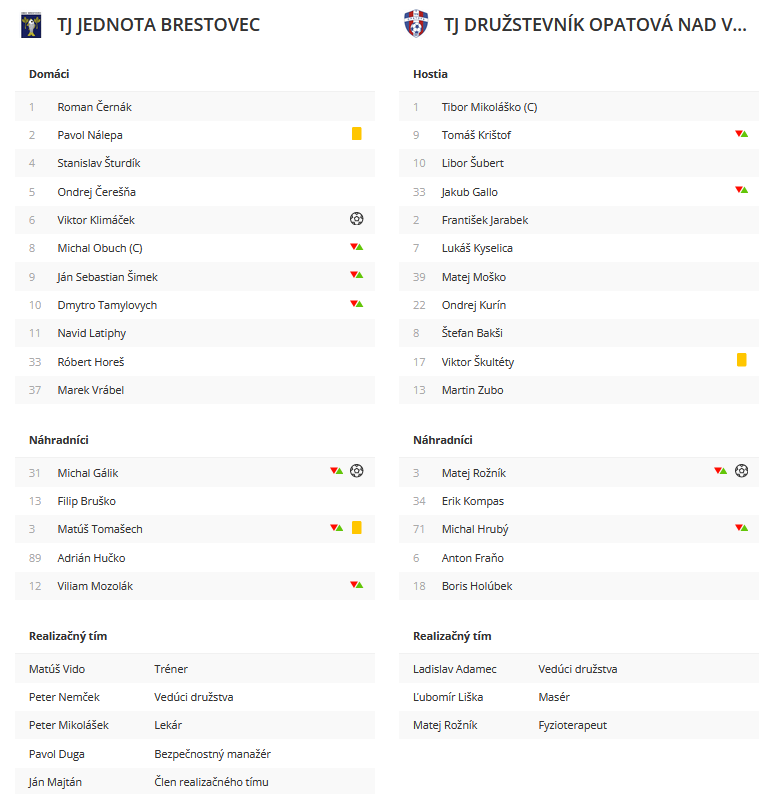Click Ladislav Adamec in Realizačný tím
Viewport: 771px width, 794px height.
(x=455, y=669)
